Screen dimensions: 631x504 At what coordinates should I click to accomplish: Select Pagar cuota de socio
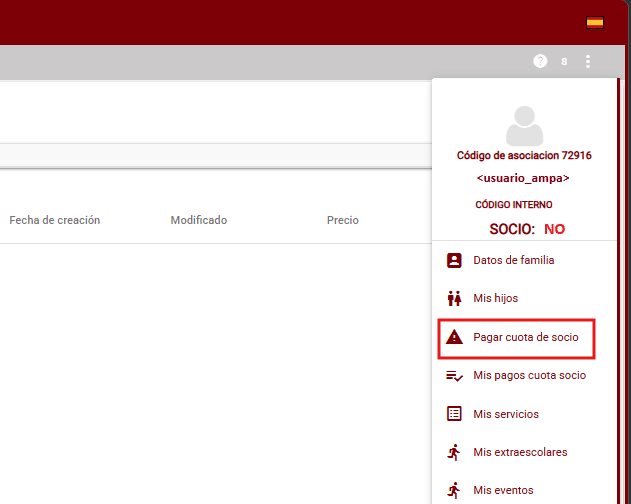tap(525, 338)
